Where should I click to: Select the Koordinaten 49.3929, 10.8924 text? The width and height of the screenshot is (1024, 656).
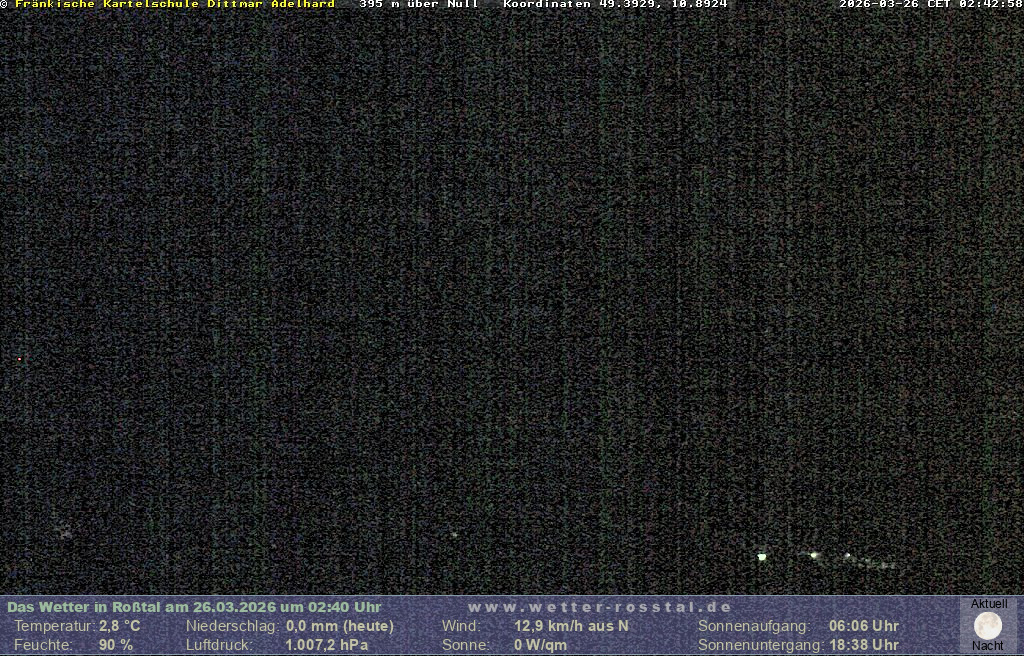615,4
